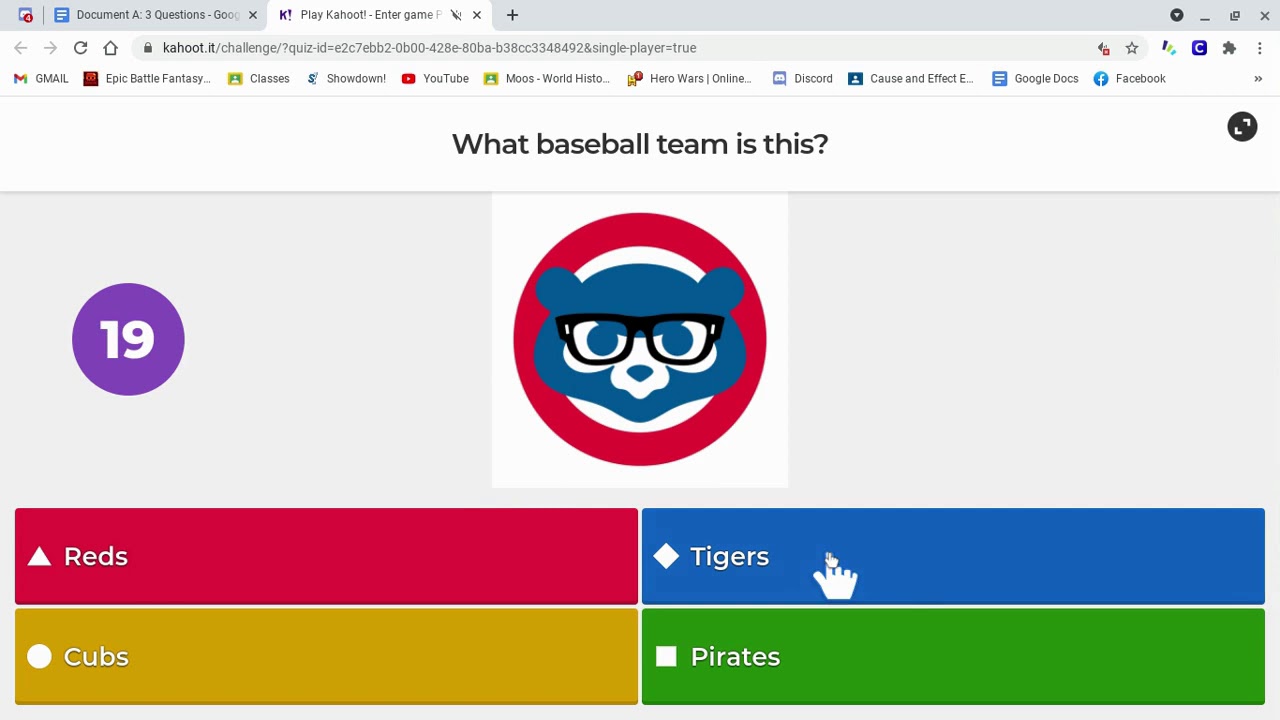Open the Hero Wars bookmark

point(690,79)
